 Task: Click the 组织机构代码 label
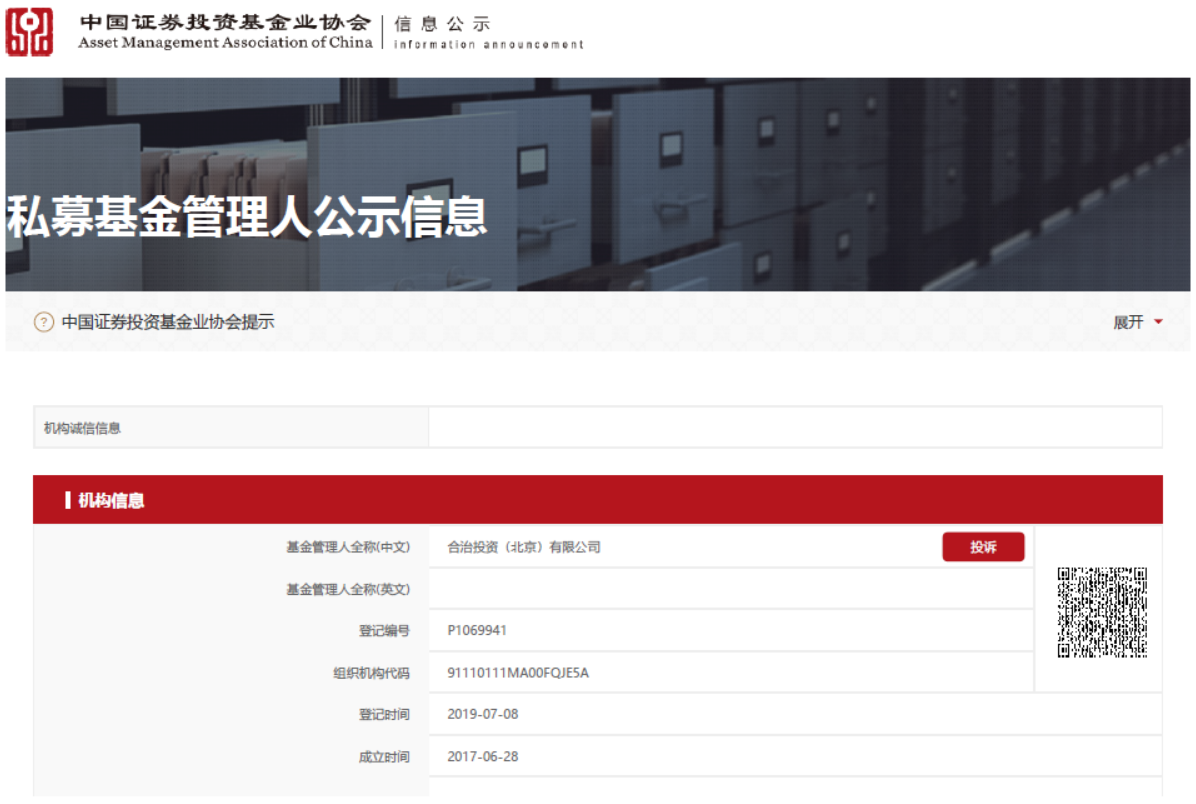point(371,673)
